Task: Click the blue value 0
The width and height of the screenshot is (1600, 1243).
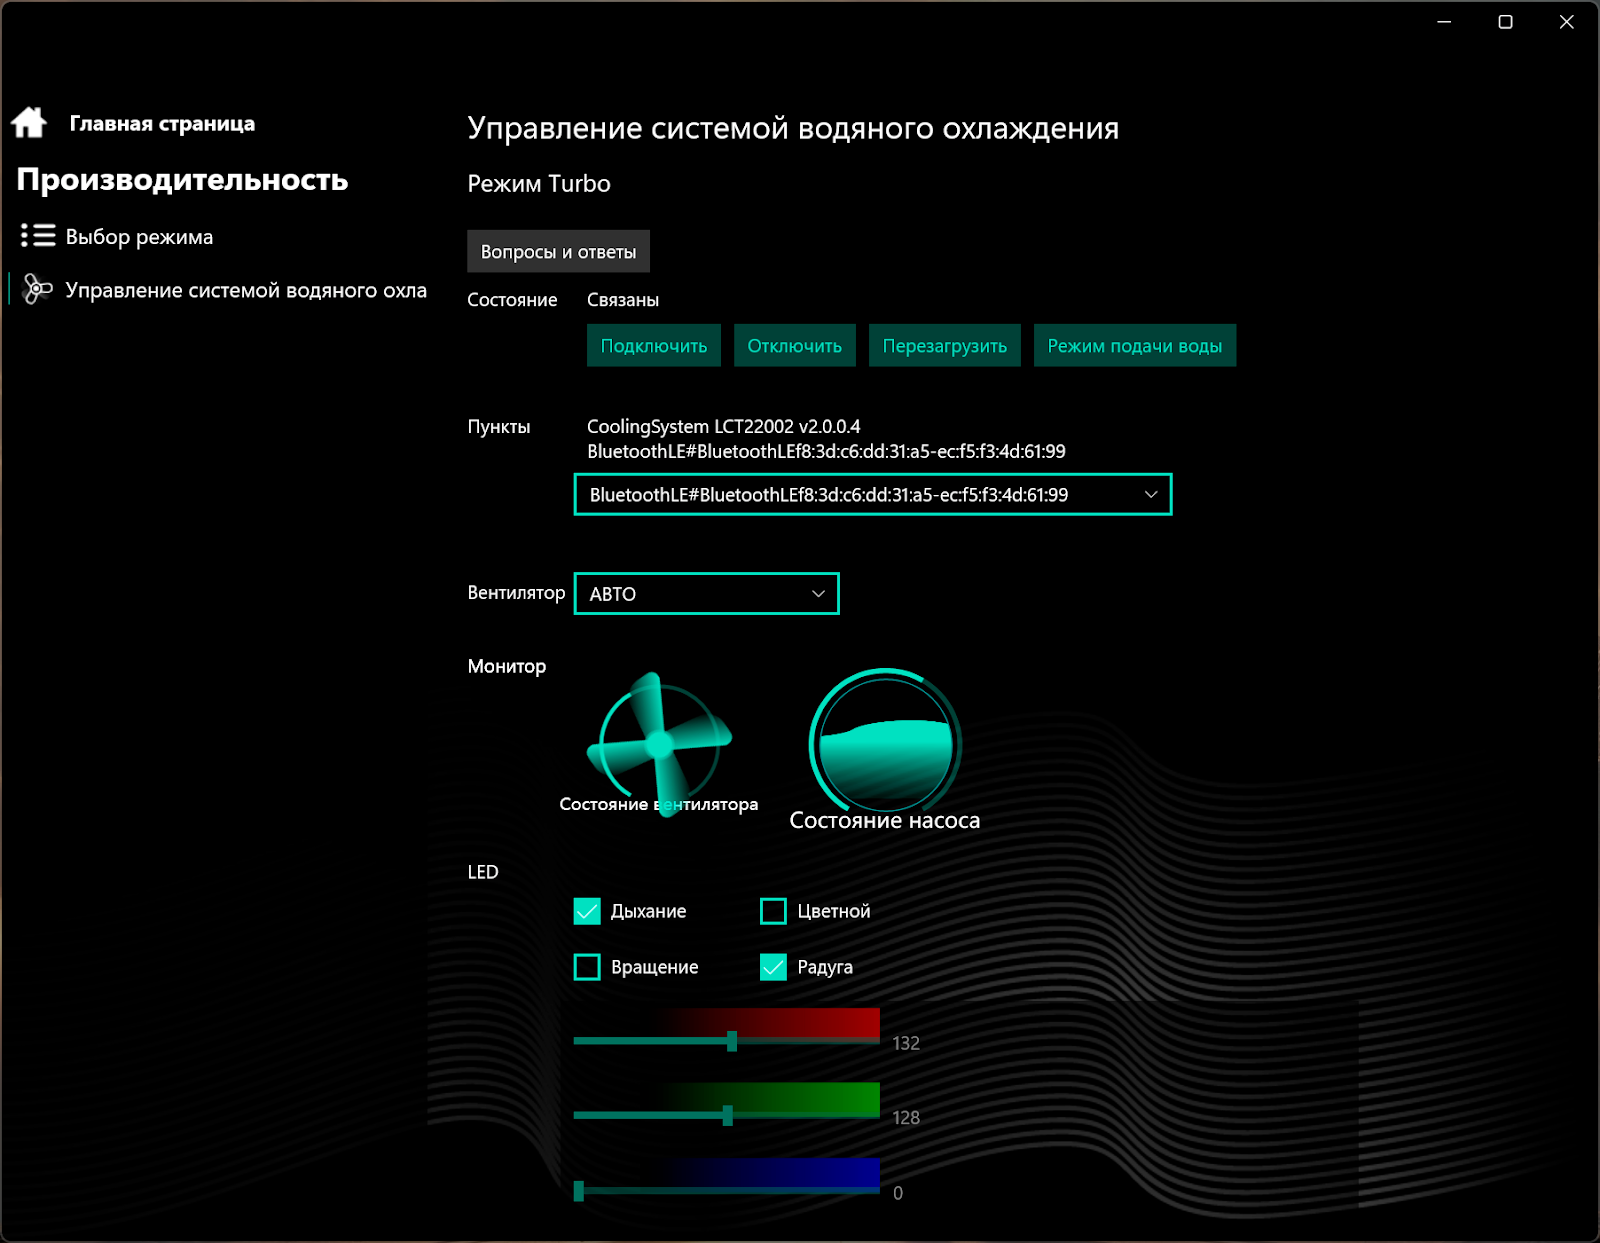Action: [x=898, y=1193]
